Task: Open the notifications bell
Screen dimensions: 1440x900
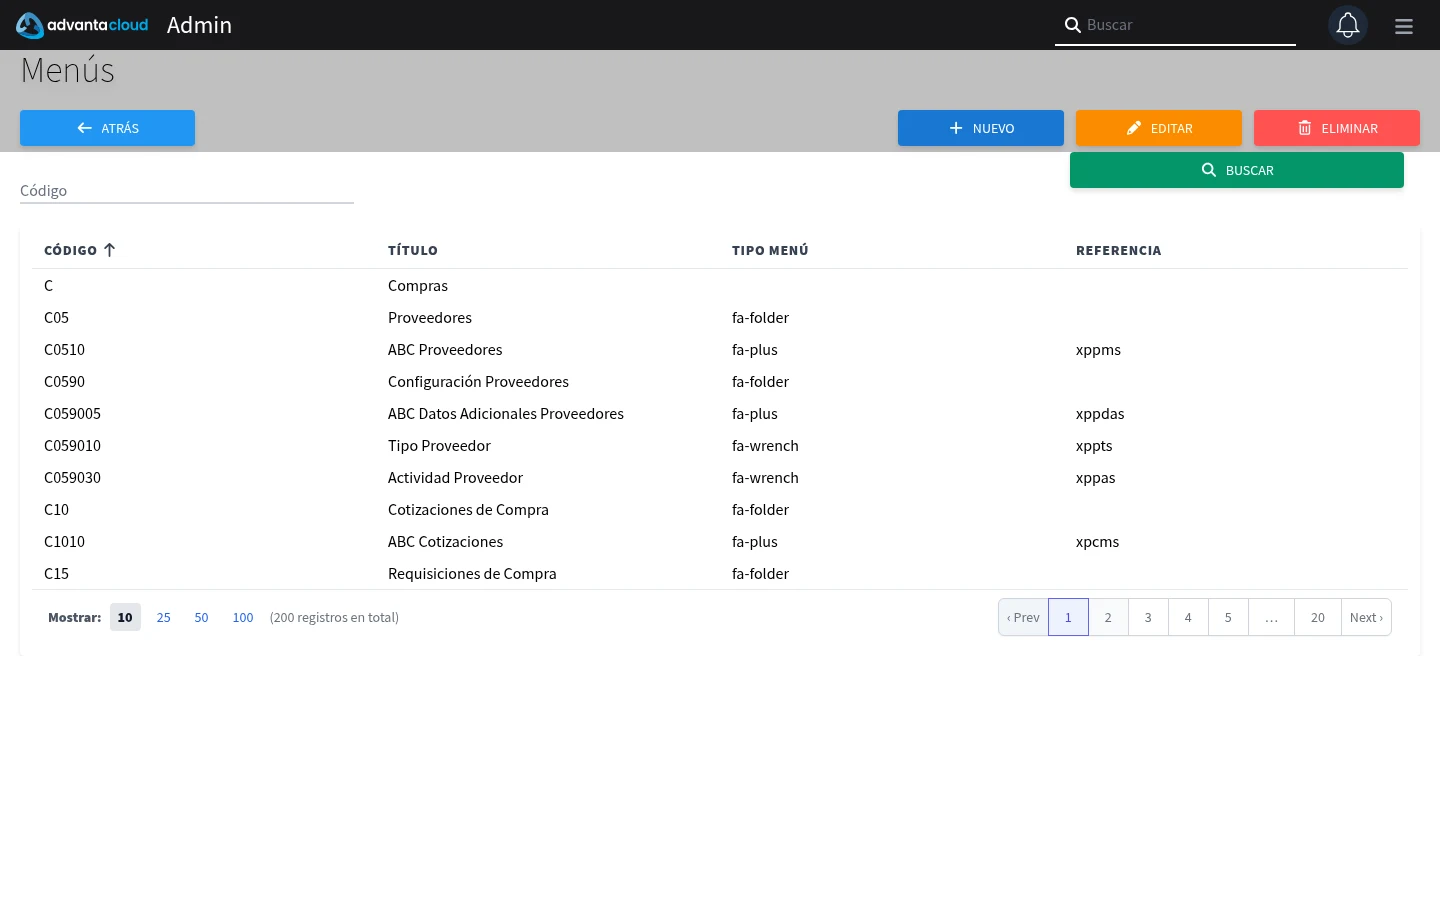Action: coord(1348,25)
